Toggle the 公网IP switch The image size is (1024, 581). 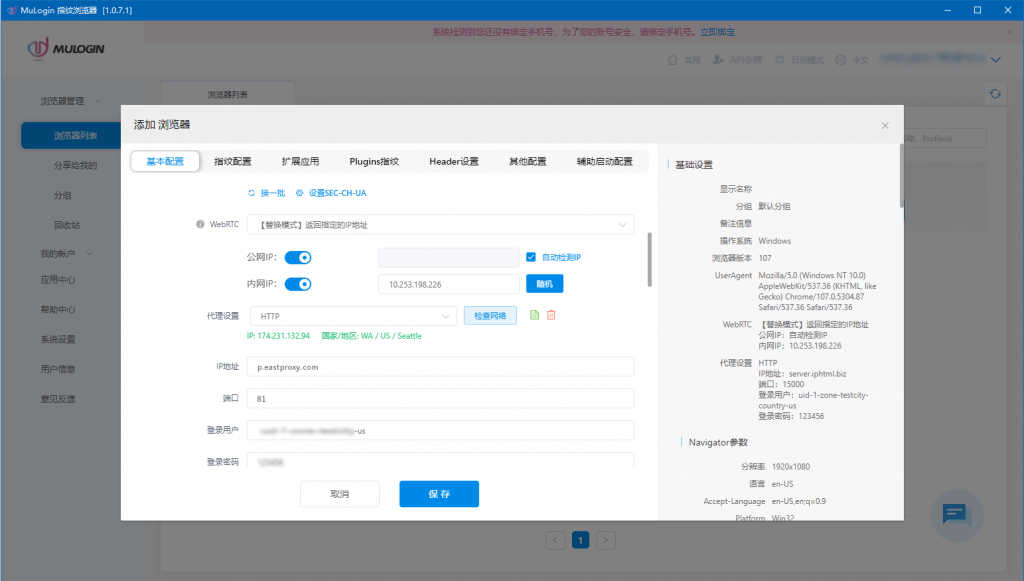pos(299,258)
